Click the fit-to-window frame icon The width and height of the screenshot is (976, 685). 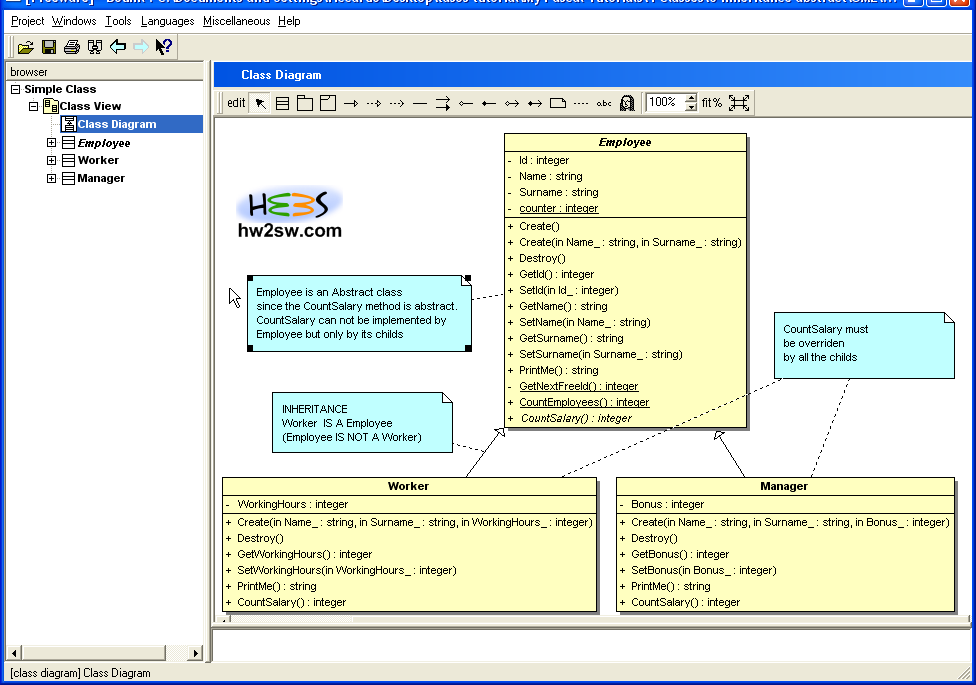(x=739, y=103)
